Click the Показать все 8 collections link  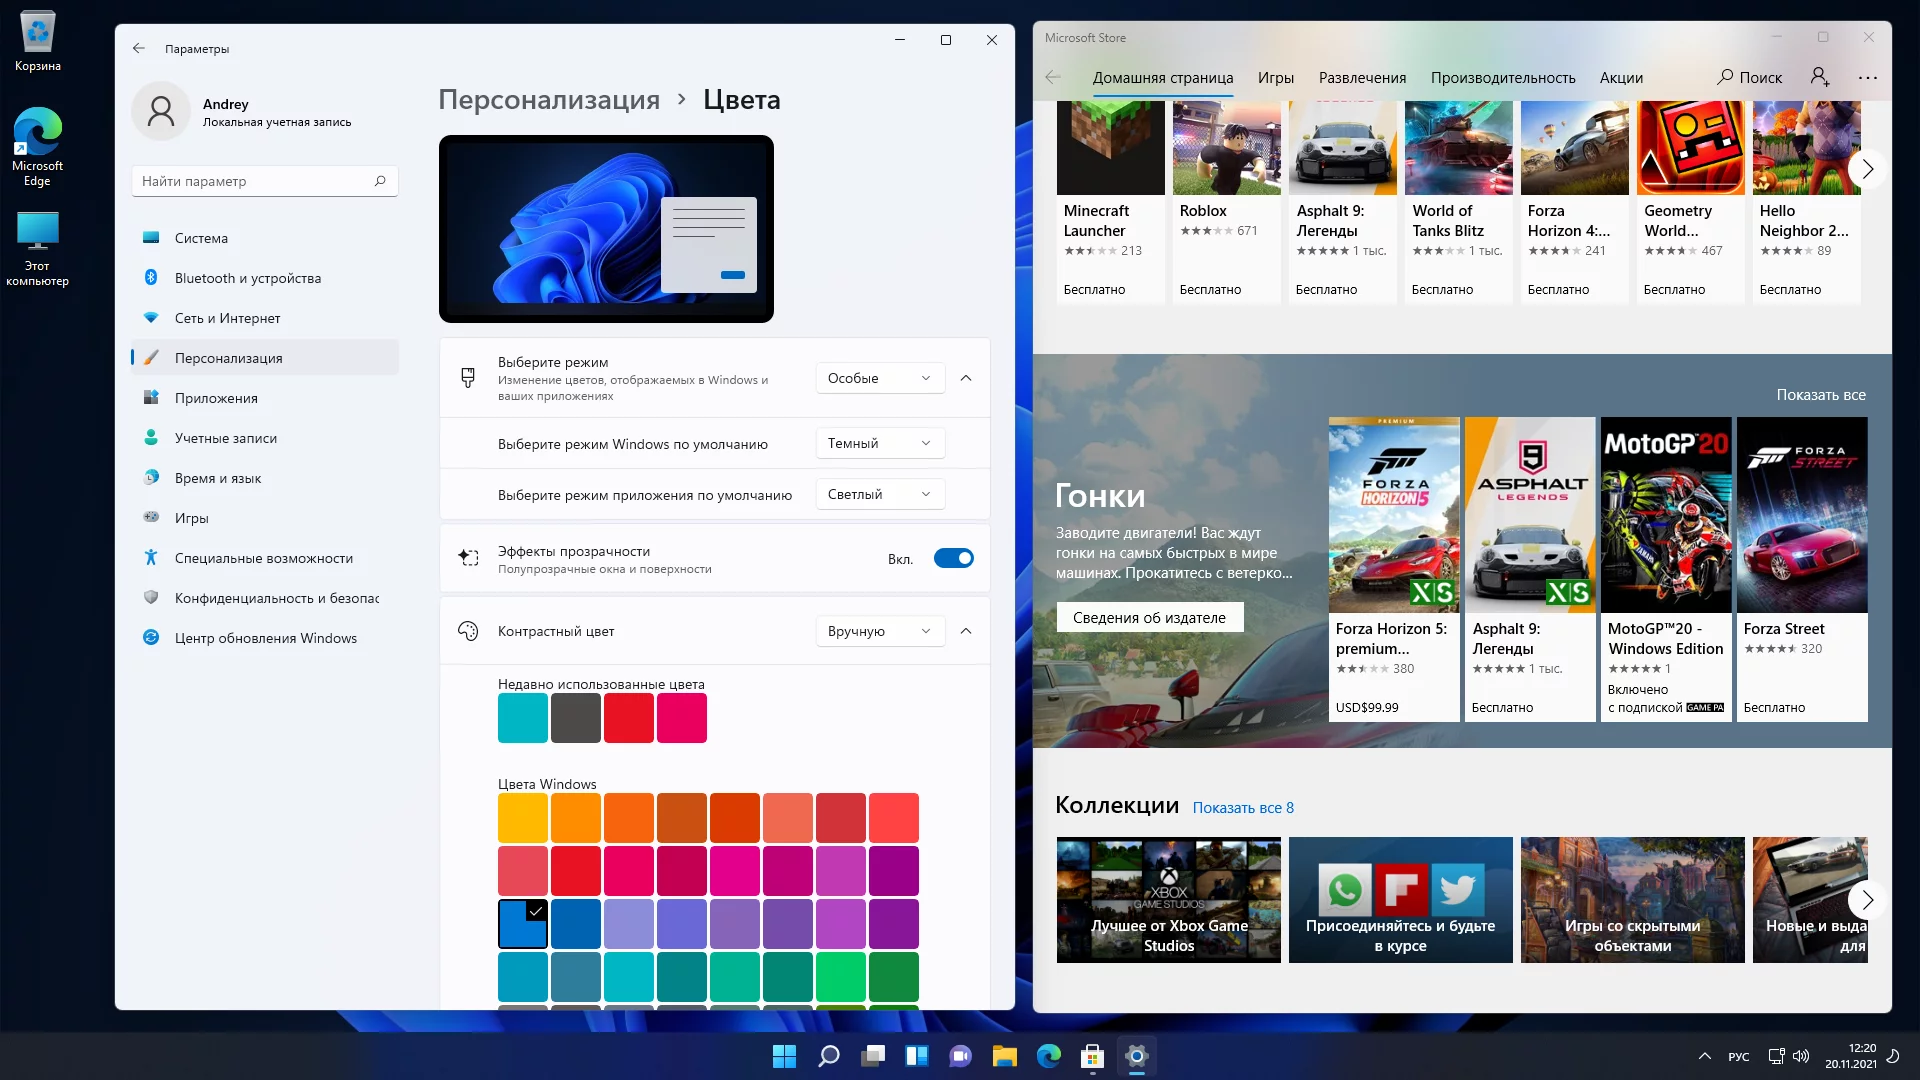pos(1243,807)
